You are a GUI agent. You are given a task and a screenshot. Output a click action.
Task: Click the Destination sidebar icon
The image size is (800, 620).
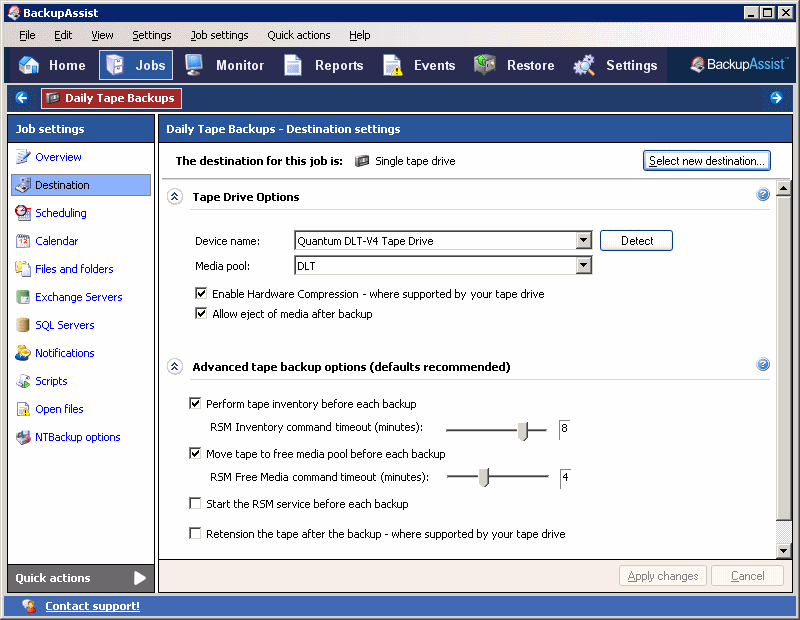point(23,185)
